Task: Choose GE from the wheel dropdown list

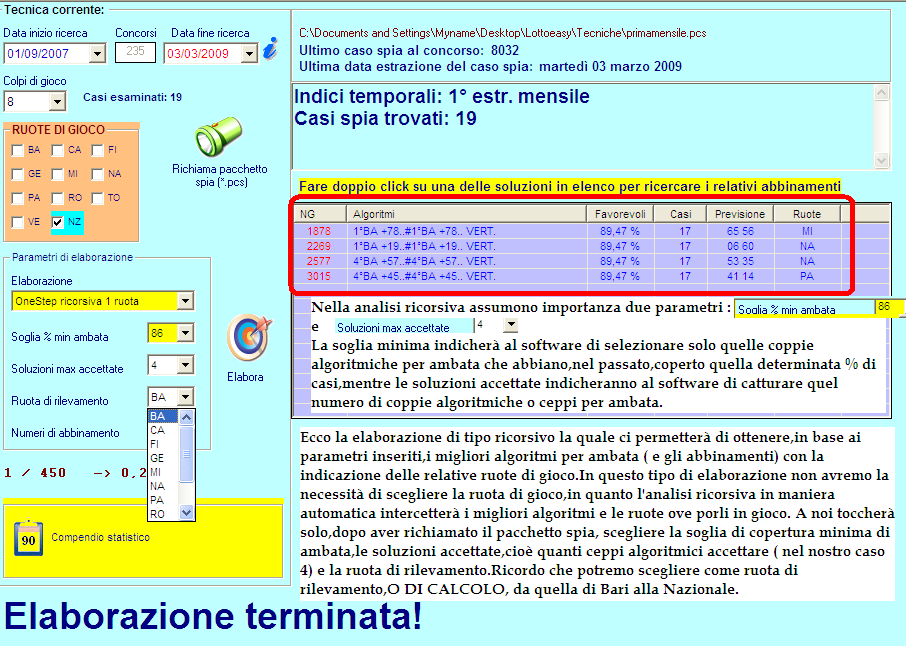Action: [x=164, y=458]
